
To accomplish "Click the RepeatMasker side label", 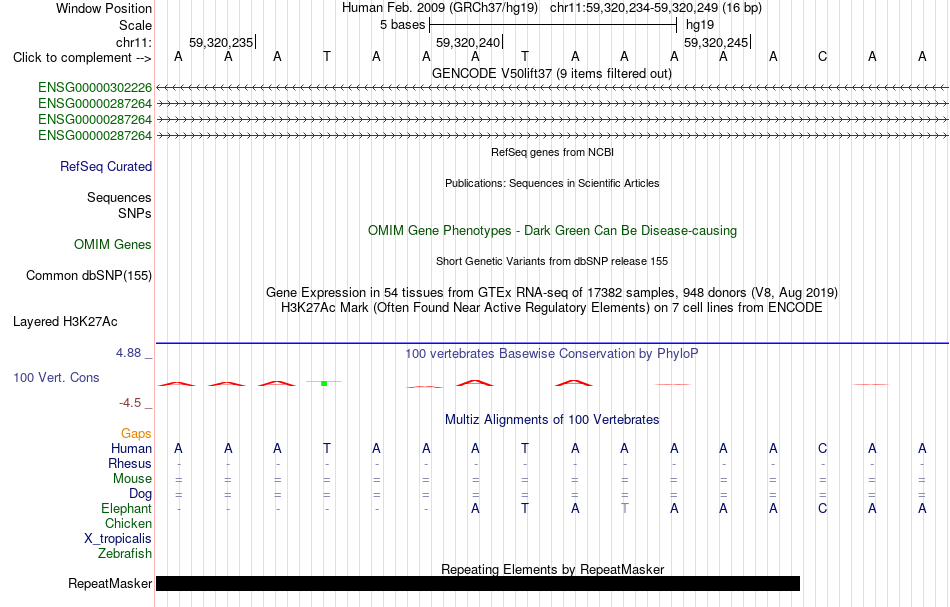I will pyautogui.click(x=110, y=583).
